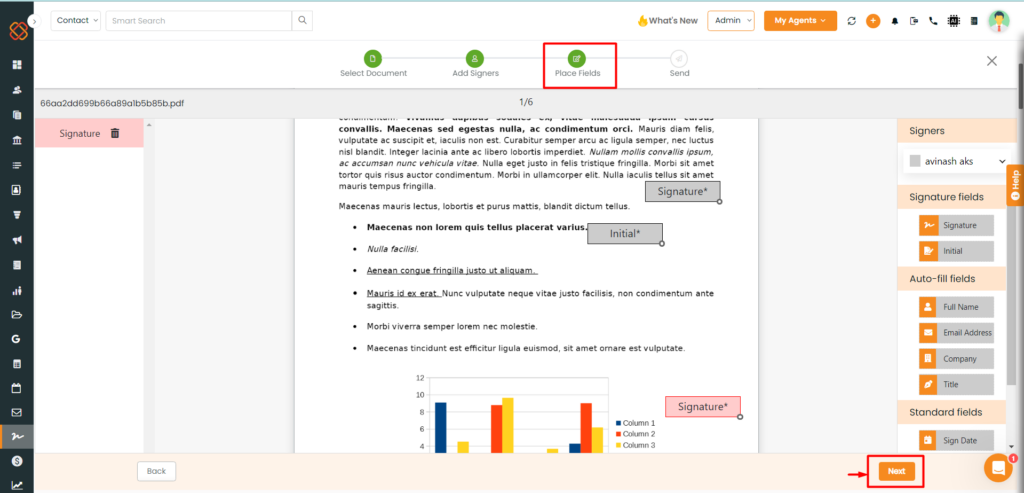
Task: Open the user profile avatar
Action: pos(999,21)
